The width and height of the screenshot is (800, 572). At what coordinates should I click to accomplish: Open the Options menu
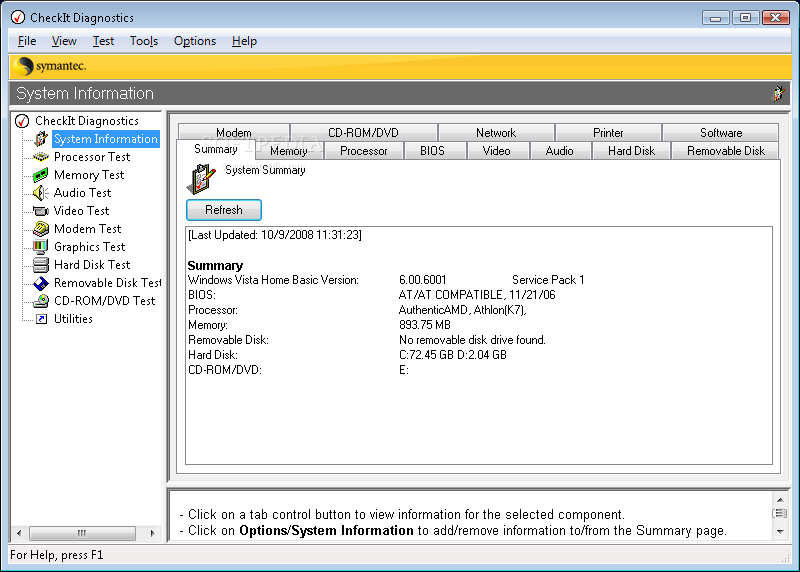(195, 41)
